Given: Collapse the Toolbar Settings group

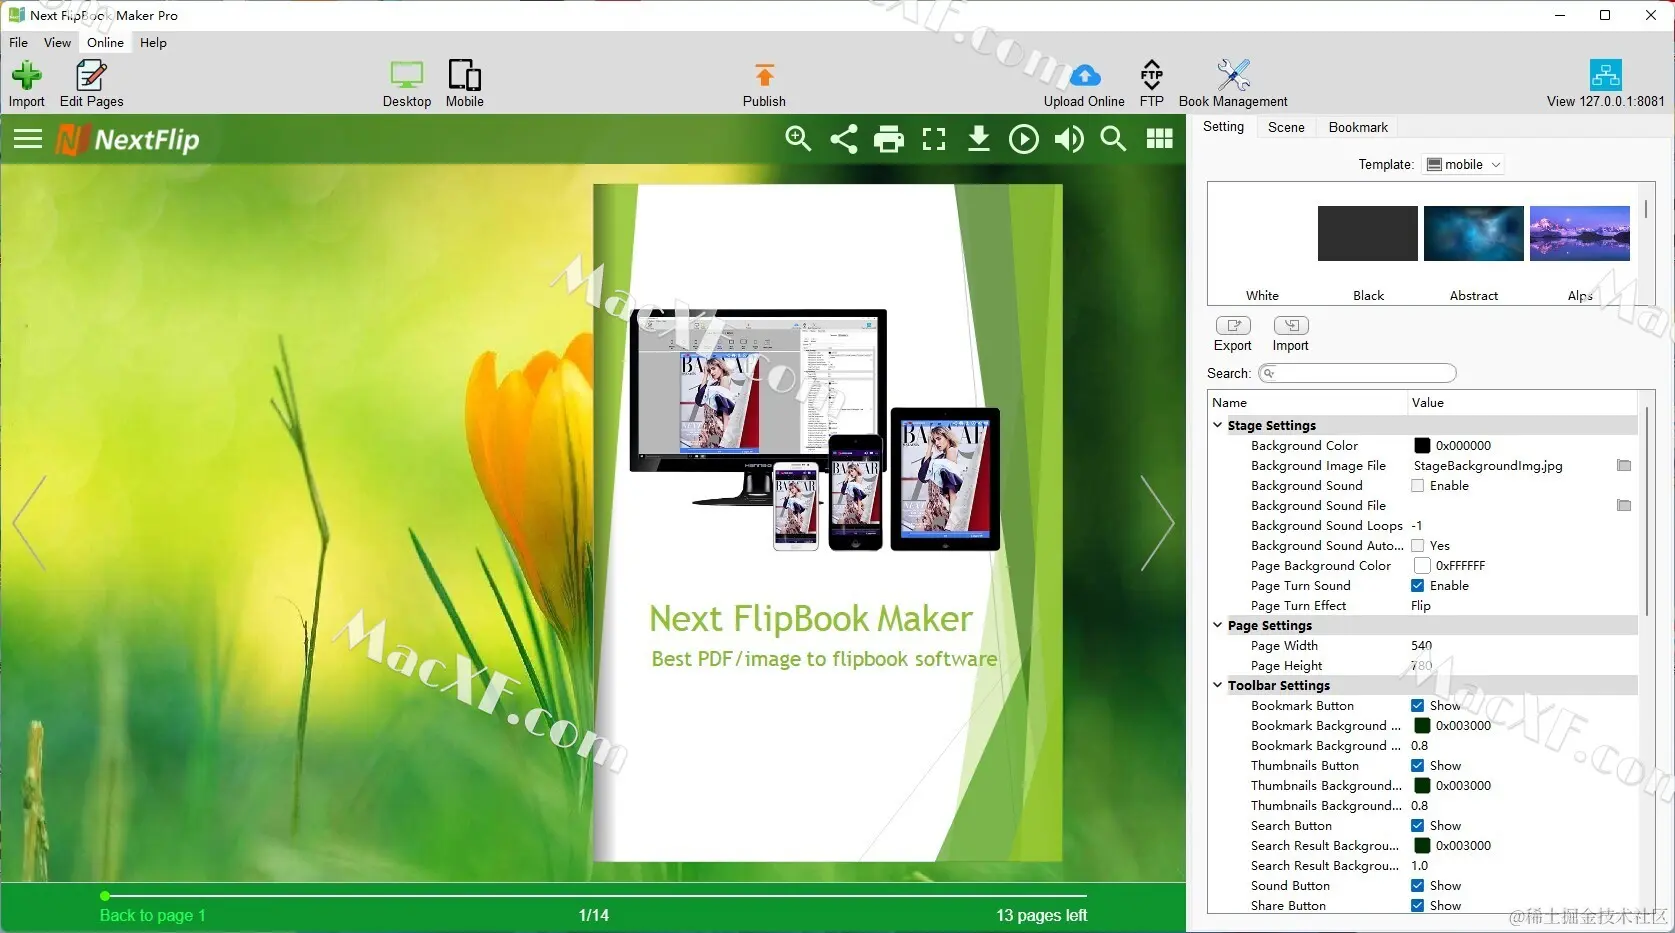Looking at the screenshot, I should (x=1218, y=685).
